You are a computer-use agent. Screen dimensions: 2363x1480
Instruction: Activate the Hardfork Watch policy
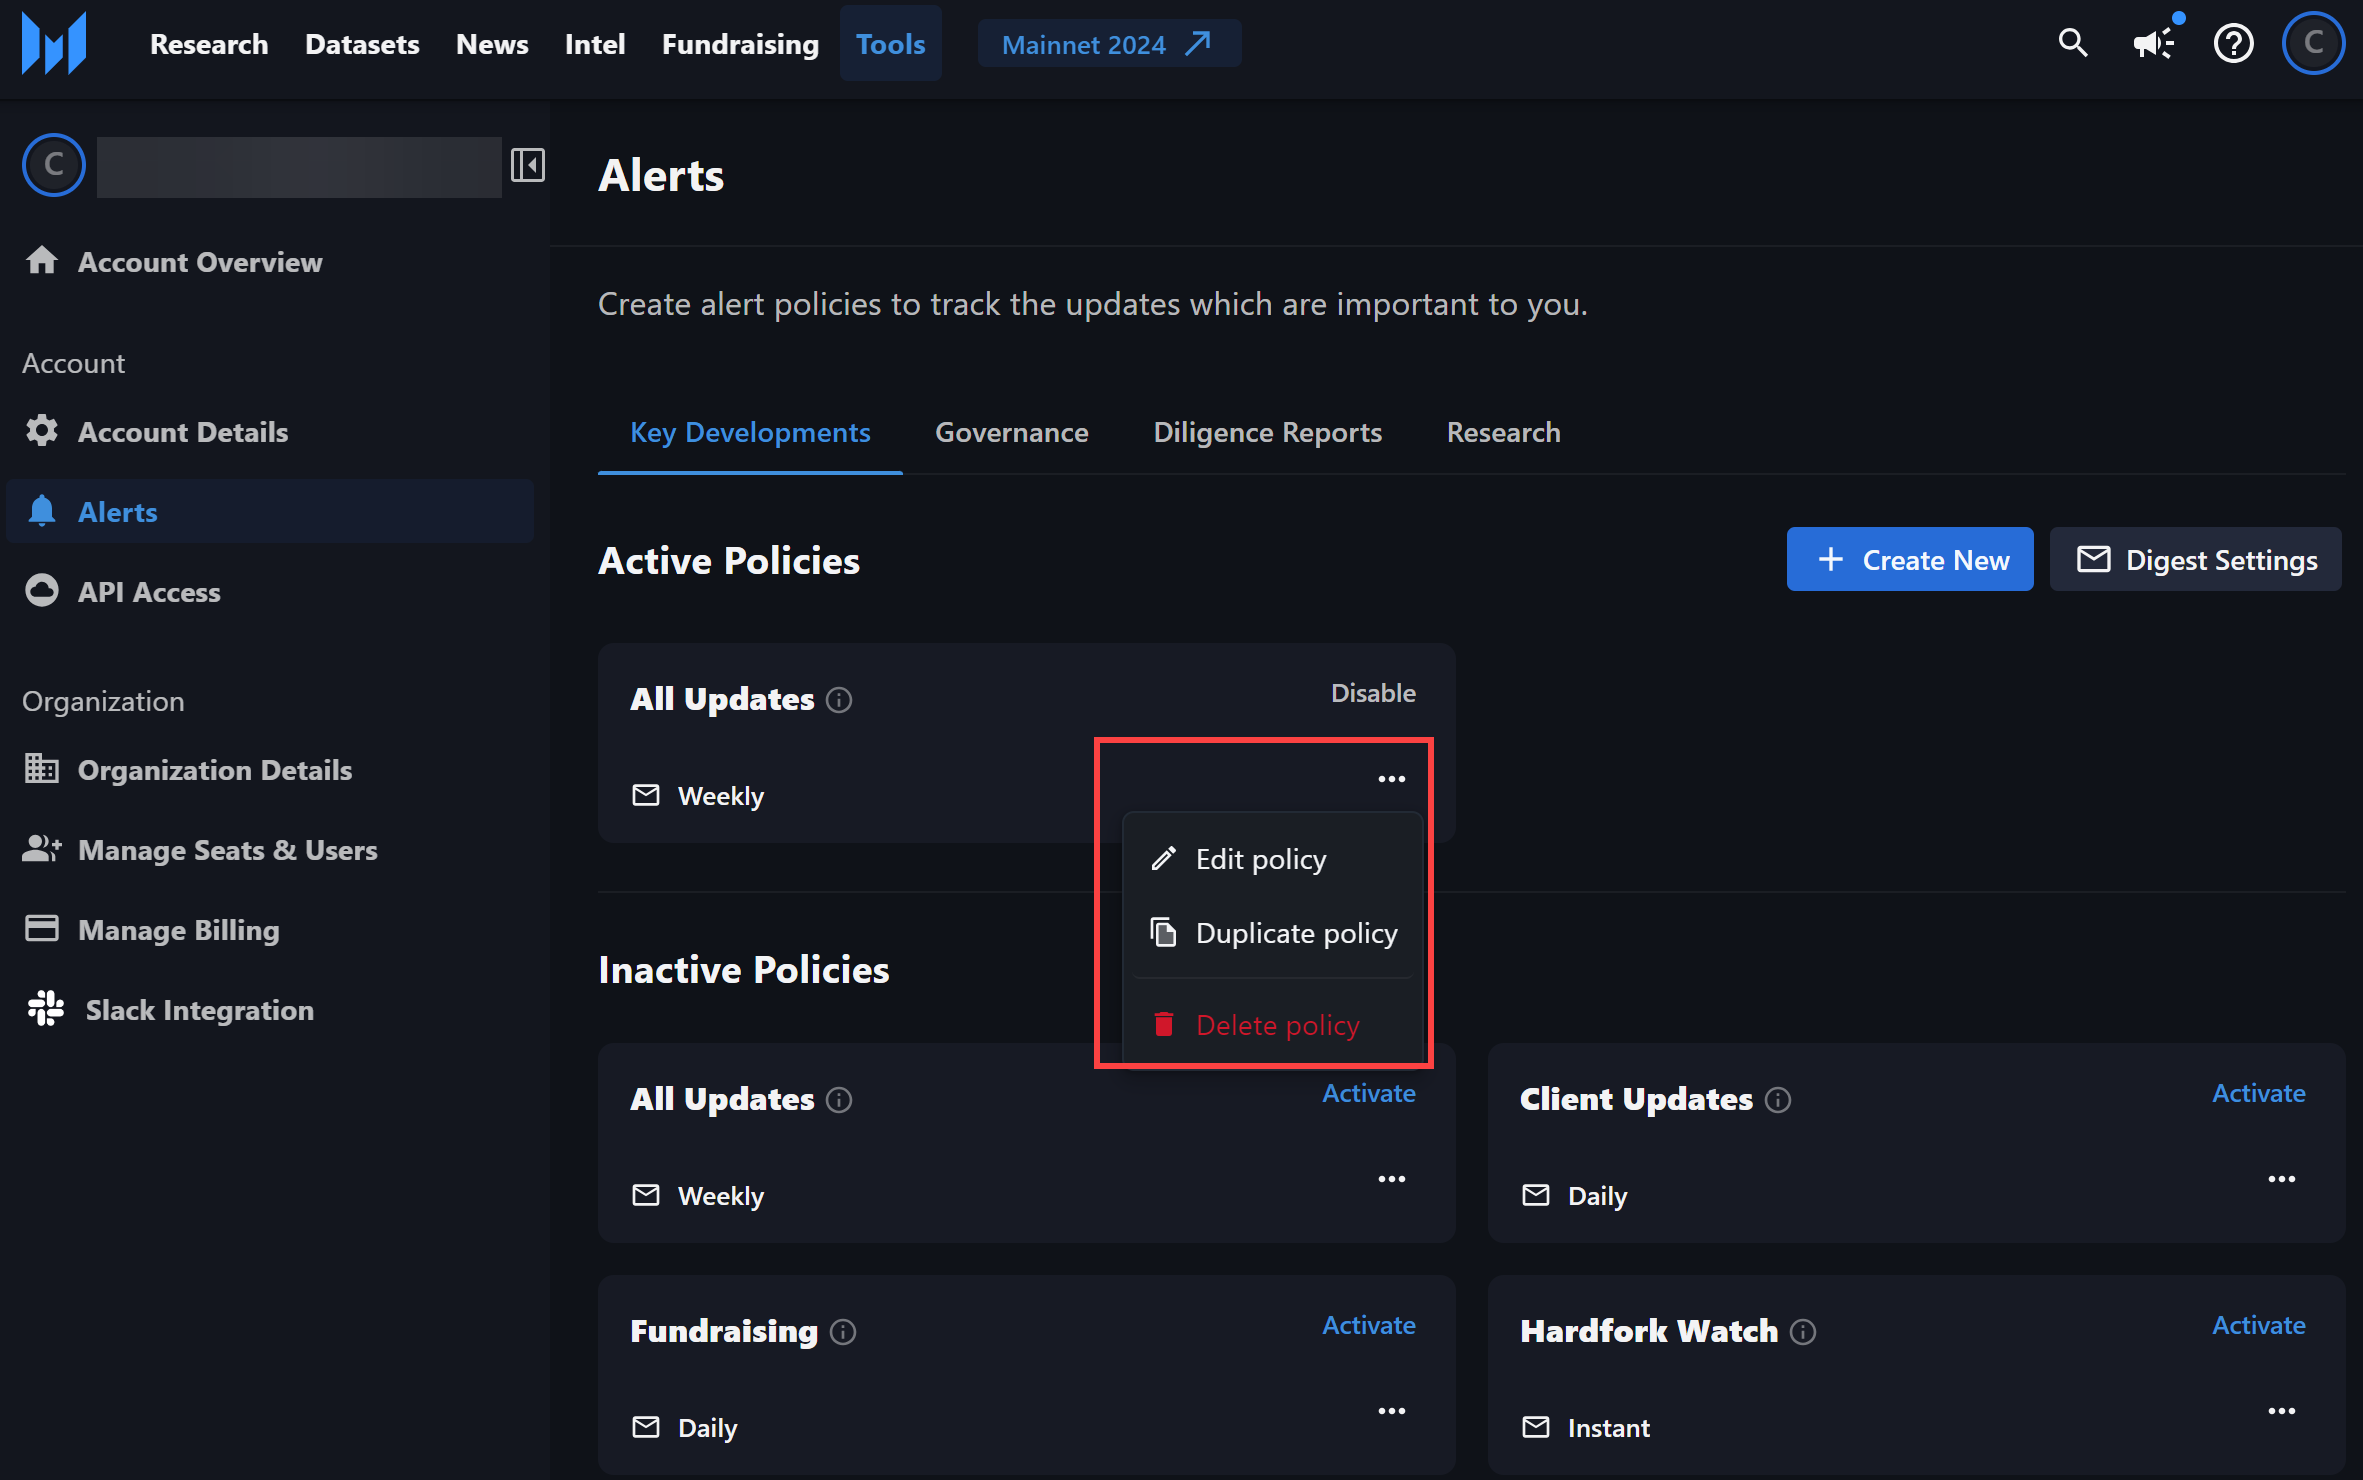pos(2258,1325)
